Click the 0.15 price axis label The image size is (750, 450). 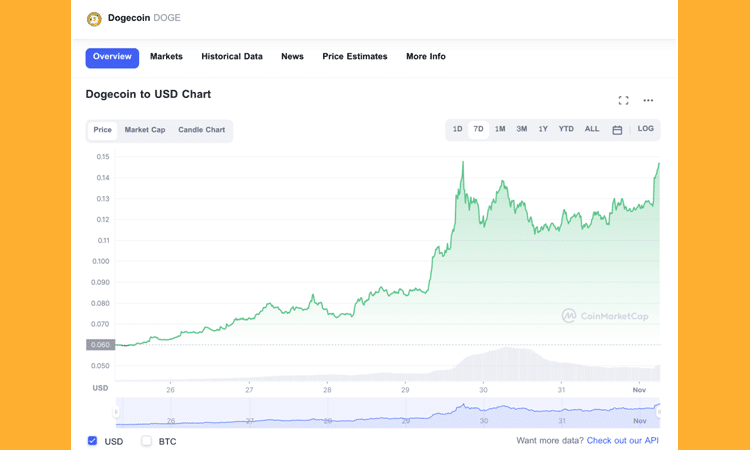[x=103, y=157]
